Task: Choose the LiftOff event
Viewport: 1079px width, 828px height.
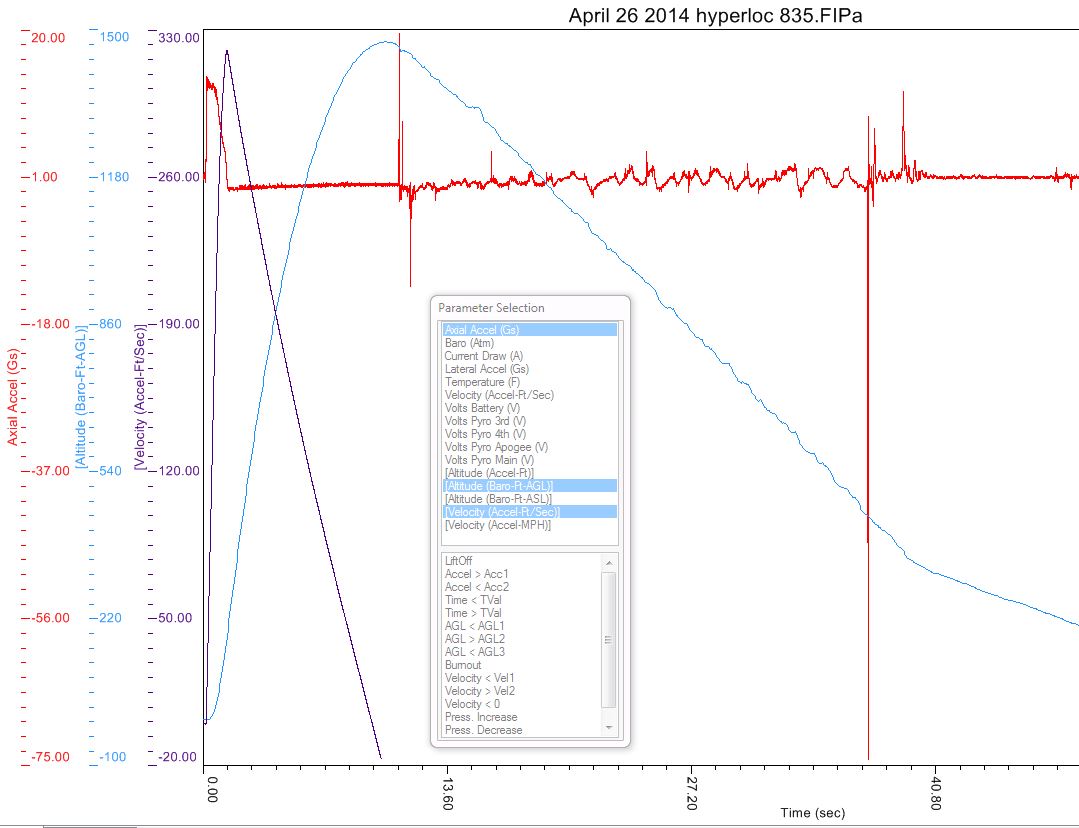Action: point(458,561)
